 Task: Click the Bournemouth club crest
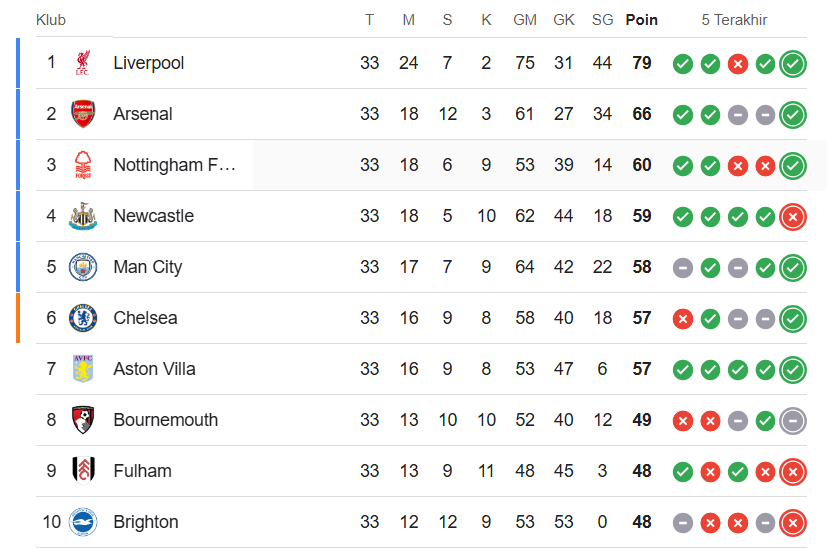pyautogui.click(x=83, y=420)
